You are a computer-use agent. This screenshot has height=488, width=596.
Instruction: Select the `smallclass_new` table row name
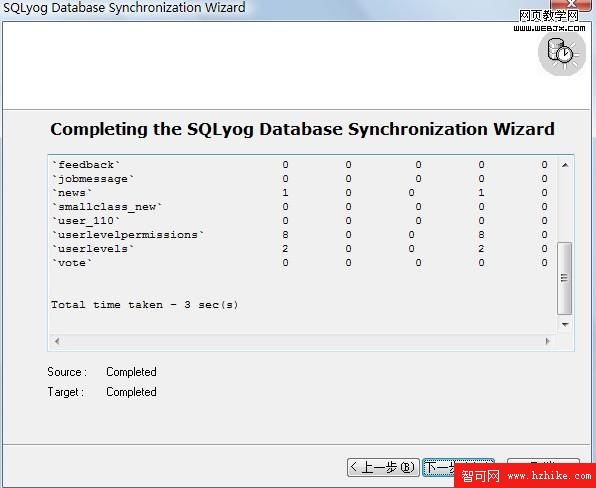(107, 207)
